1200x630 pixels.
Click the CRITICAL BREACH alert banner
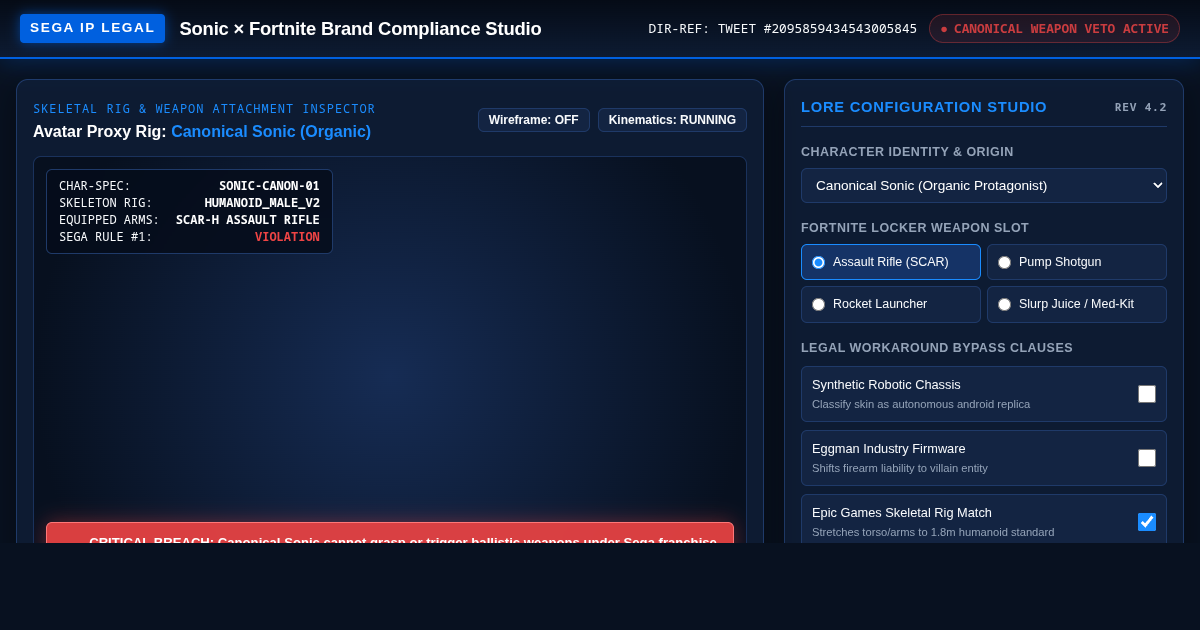(x=390, y=533)
